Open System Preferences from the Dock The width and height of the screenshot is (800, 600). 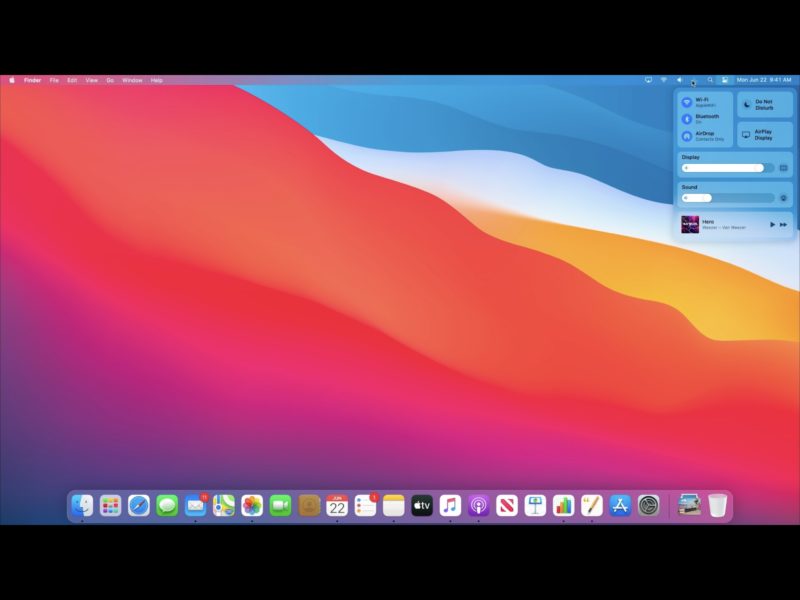click(x=648, y=506)
